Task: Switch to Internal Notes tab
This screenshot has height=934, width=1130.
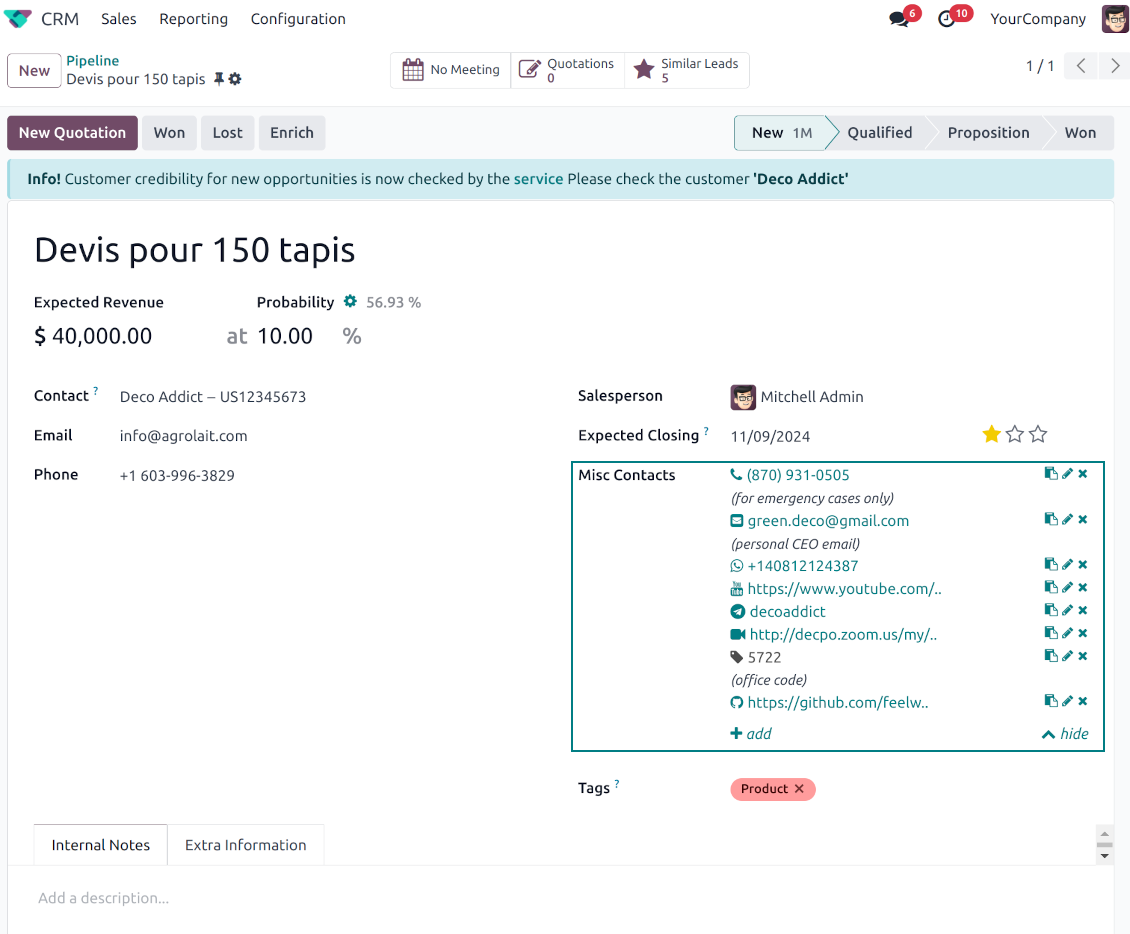Action: [x=101, y=845]
